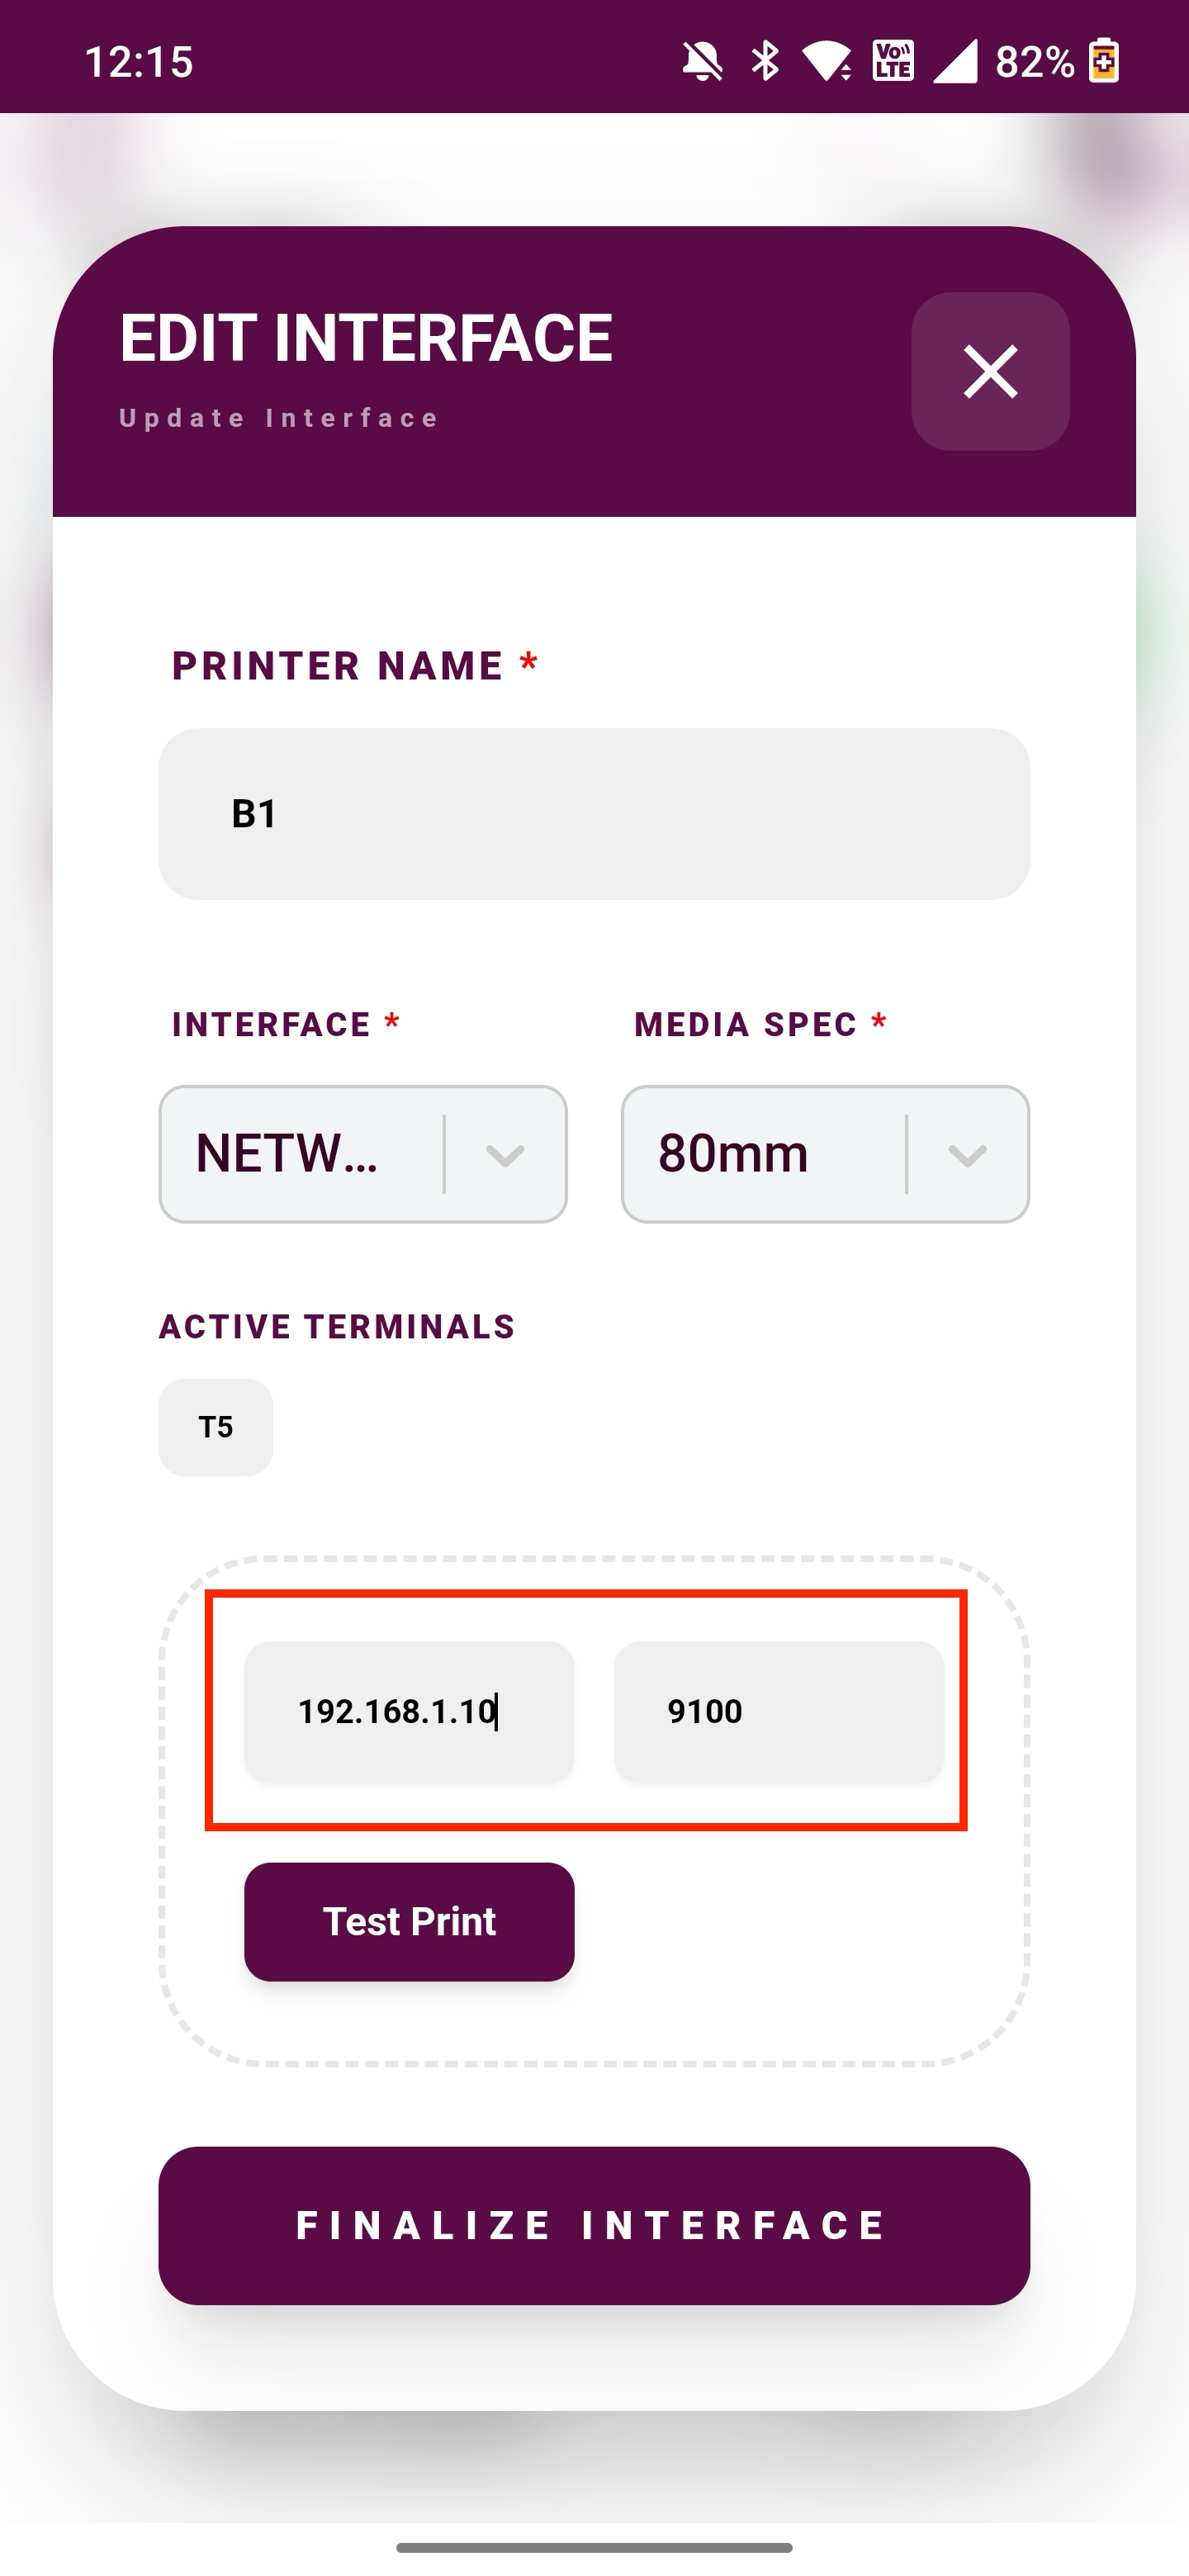Focus the IP address field 192.168.1.10
1189x2576 pixels.
tap(409, 1711)
